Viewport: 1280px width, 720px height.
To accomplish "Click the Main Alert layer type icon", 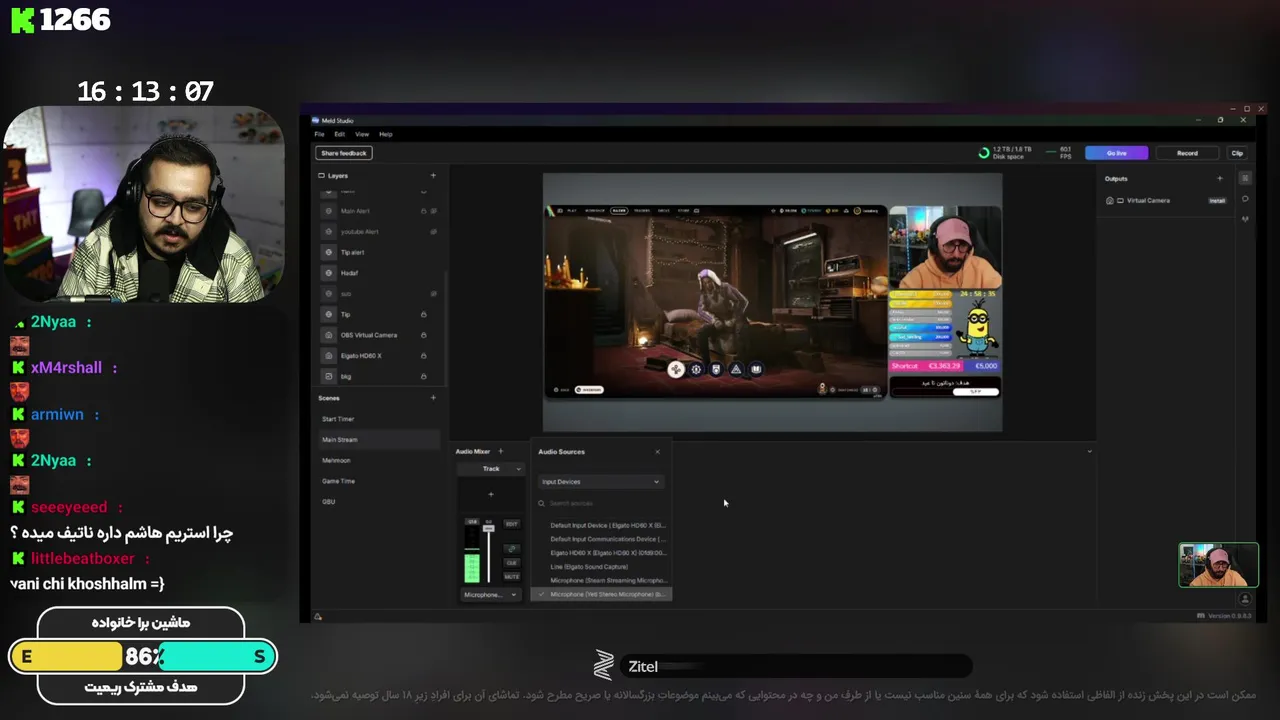I will coord(328,211).
